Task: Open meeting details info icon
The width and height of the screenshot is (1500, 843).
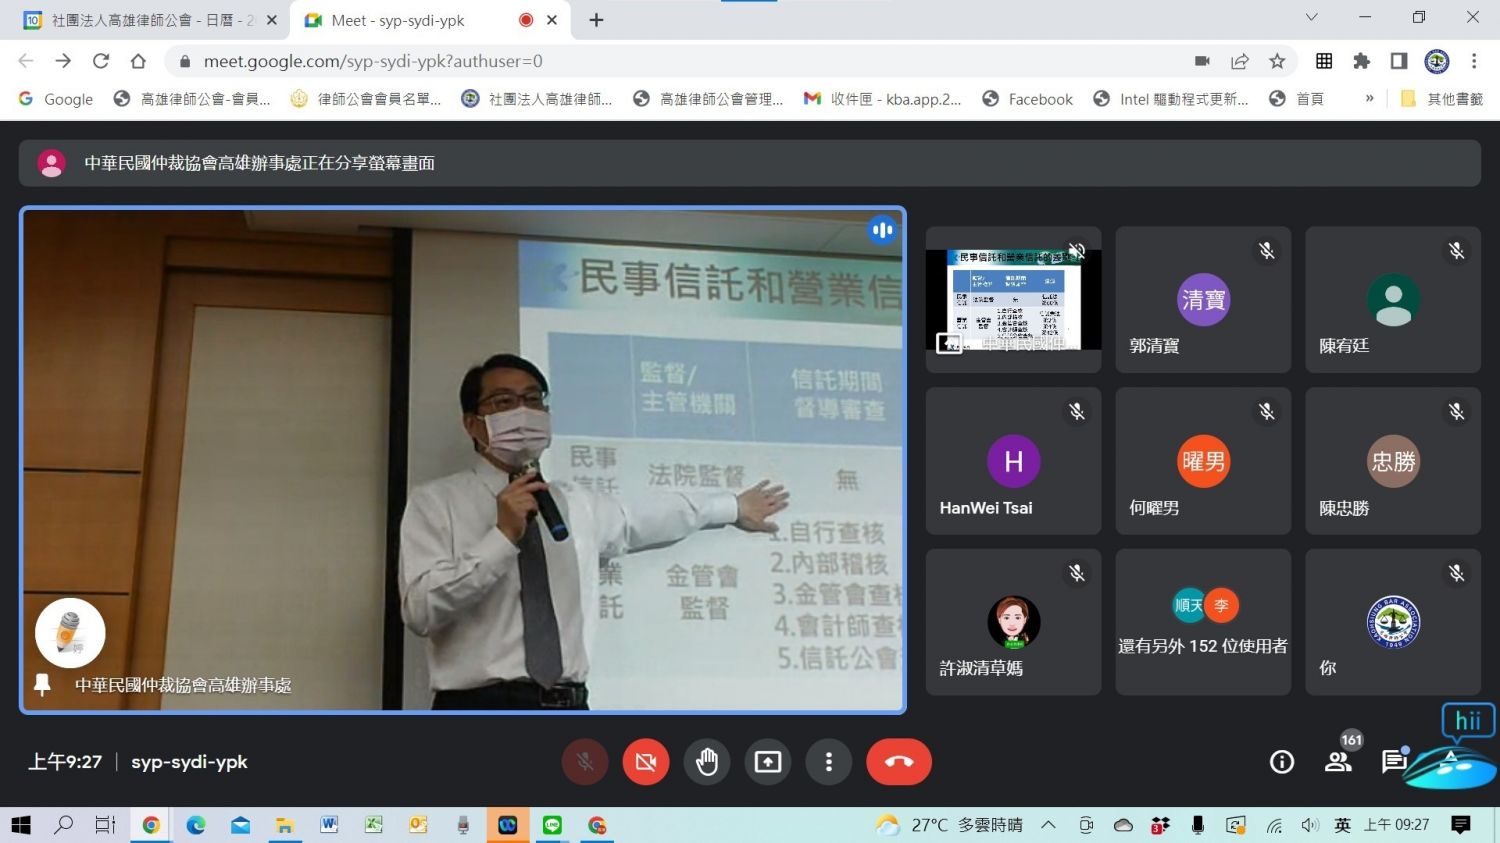Action: coord(1282,762)
